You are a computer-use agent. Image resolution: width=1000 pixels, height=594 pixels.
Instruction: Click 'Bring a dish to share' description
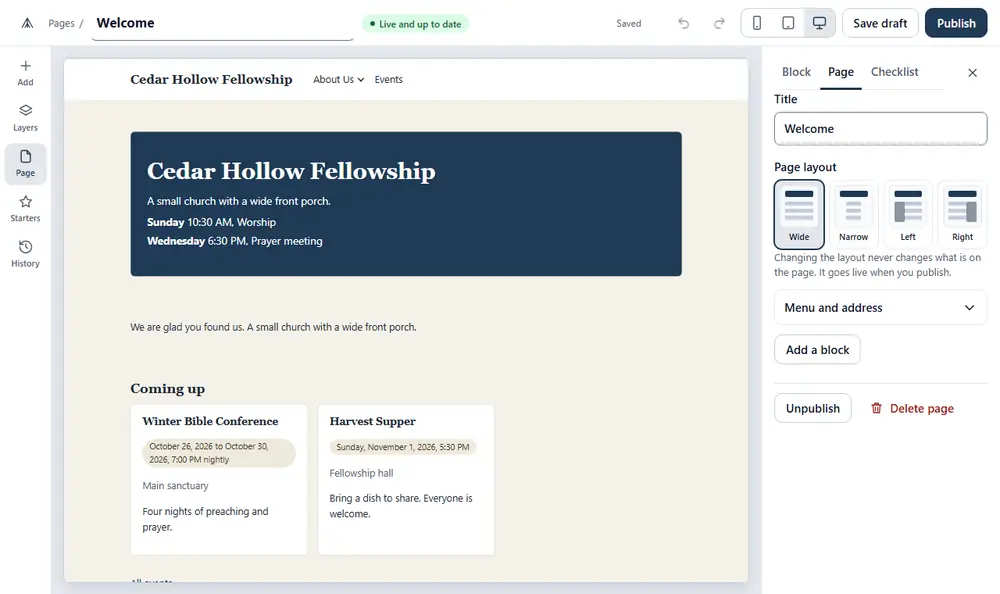[x=401, y=506]
